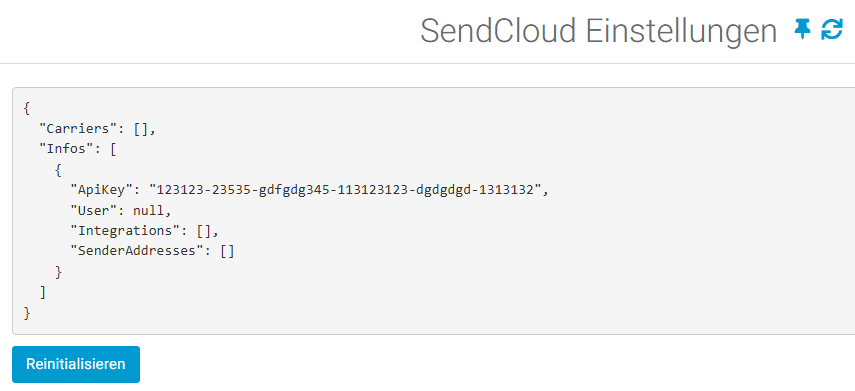
Task: Click the "User" key in the JSON
Action: pyautogui.click(x=94, y=210)
